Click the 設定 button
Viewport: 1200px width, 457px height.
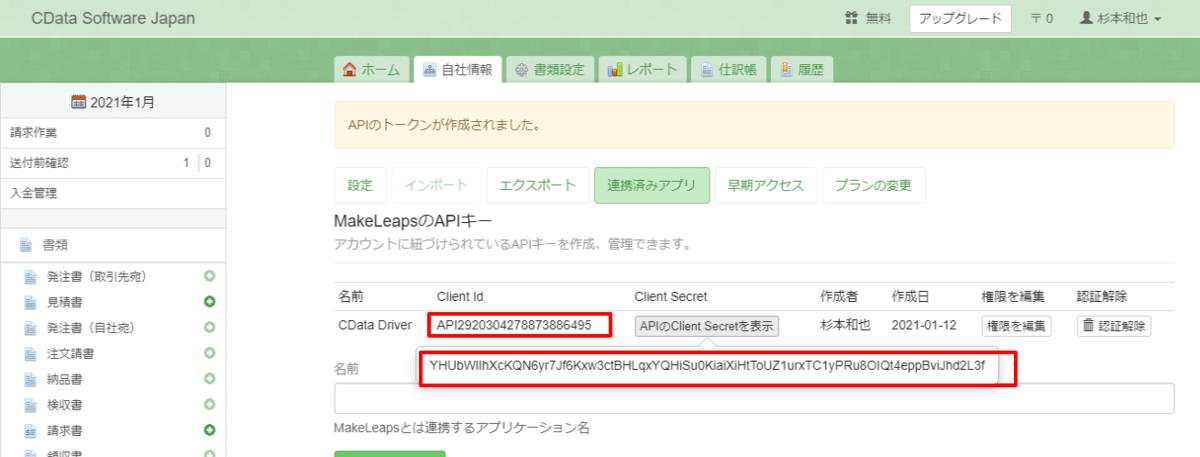(x=359, y=185)
